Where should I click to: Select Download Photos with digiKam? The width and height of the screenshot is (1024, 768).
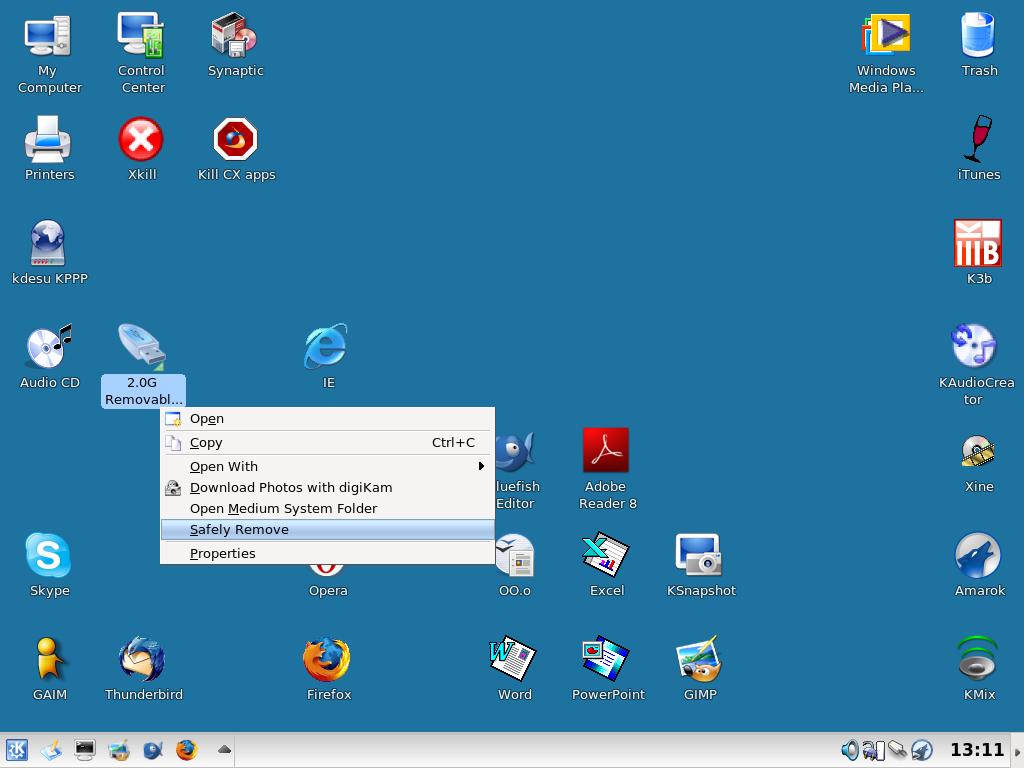click(327, 488)
